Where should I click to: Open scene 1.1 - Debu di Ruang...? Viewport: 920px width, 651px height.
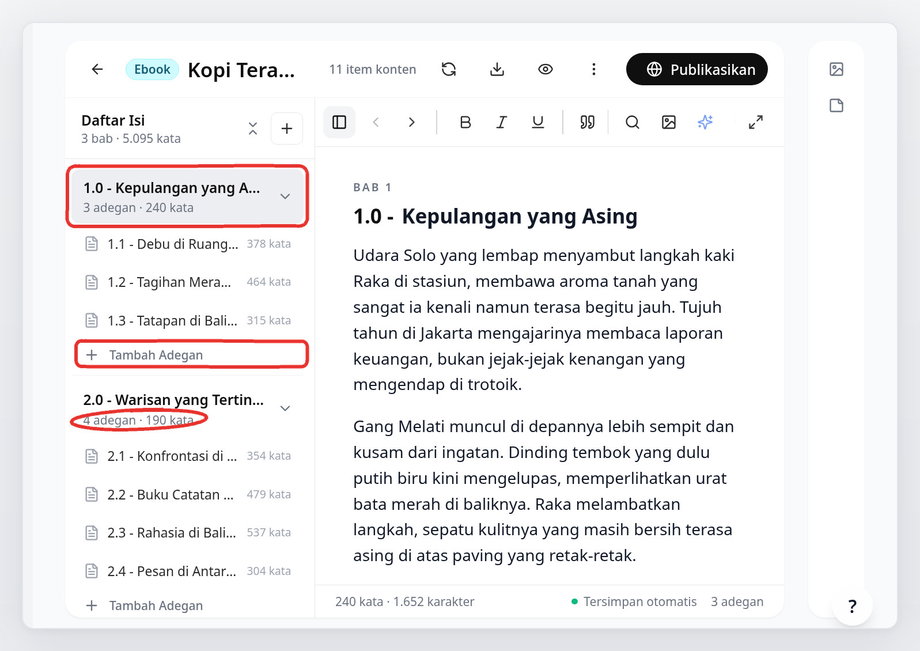[x=187, y=244]
